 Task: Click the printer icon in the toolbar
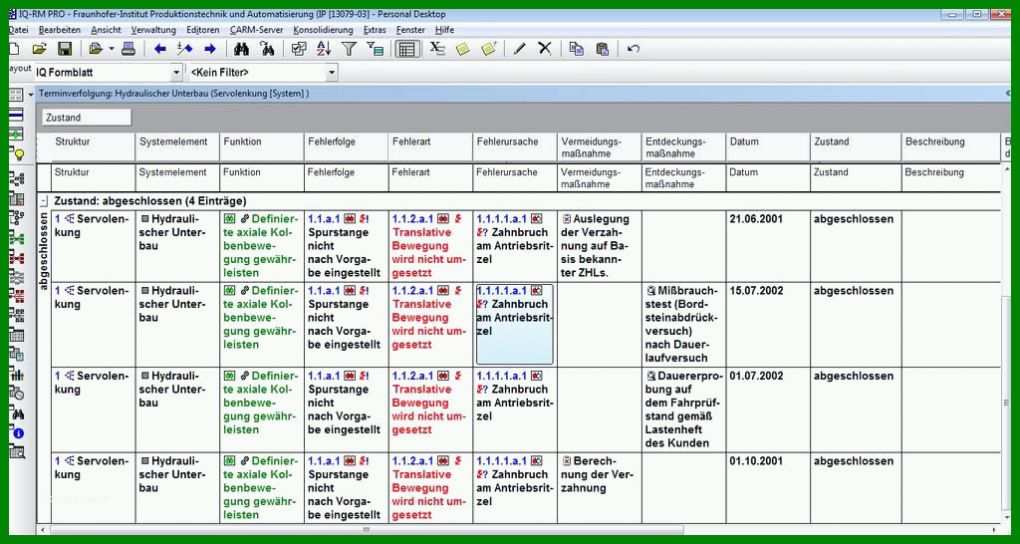pos(129,49)
